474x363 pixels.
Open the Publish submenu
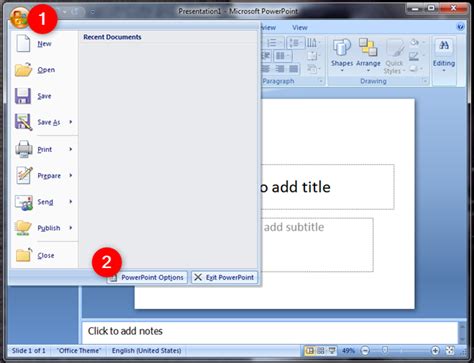tap(43, 228)
